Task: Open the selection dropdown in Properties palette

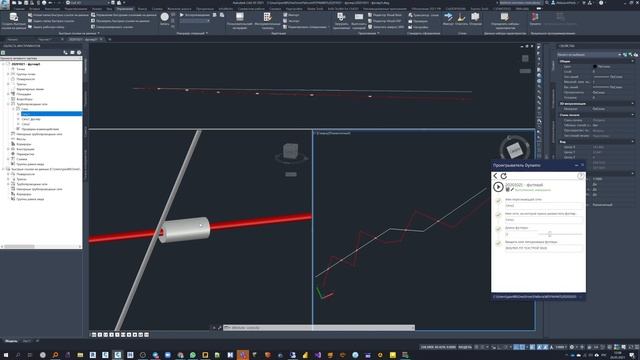Action: (590, 54)
